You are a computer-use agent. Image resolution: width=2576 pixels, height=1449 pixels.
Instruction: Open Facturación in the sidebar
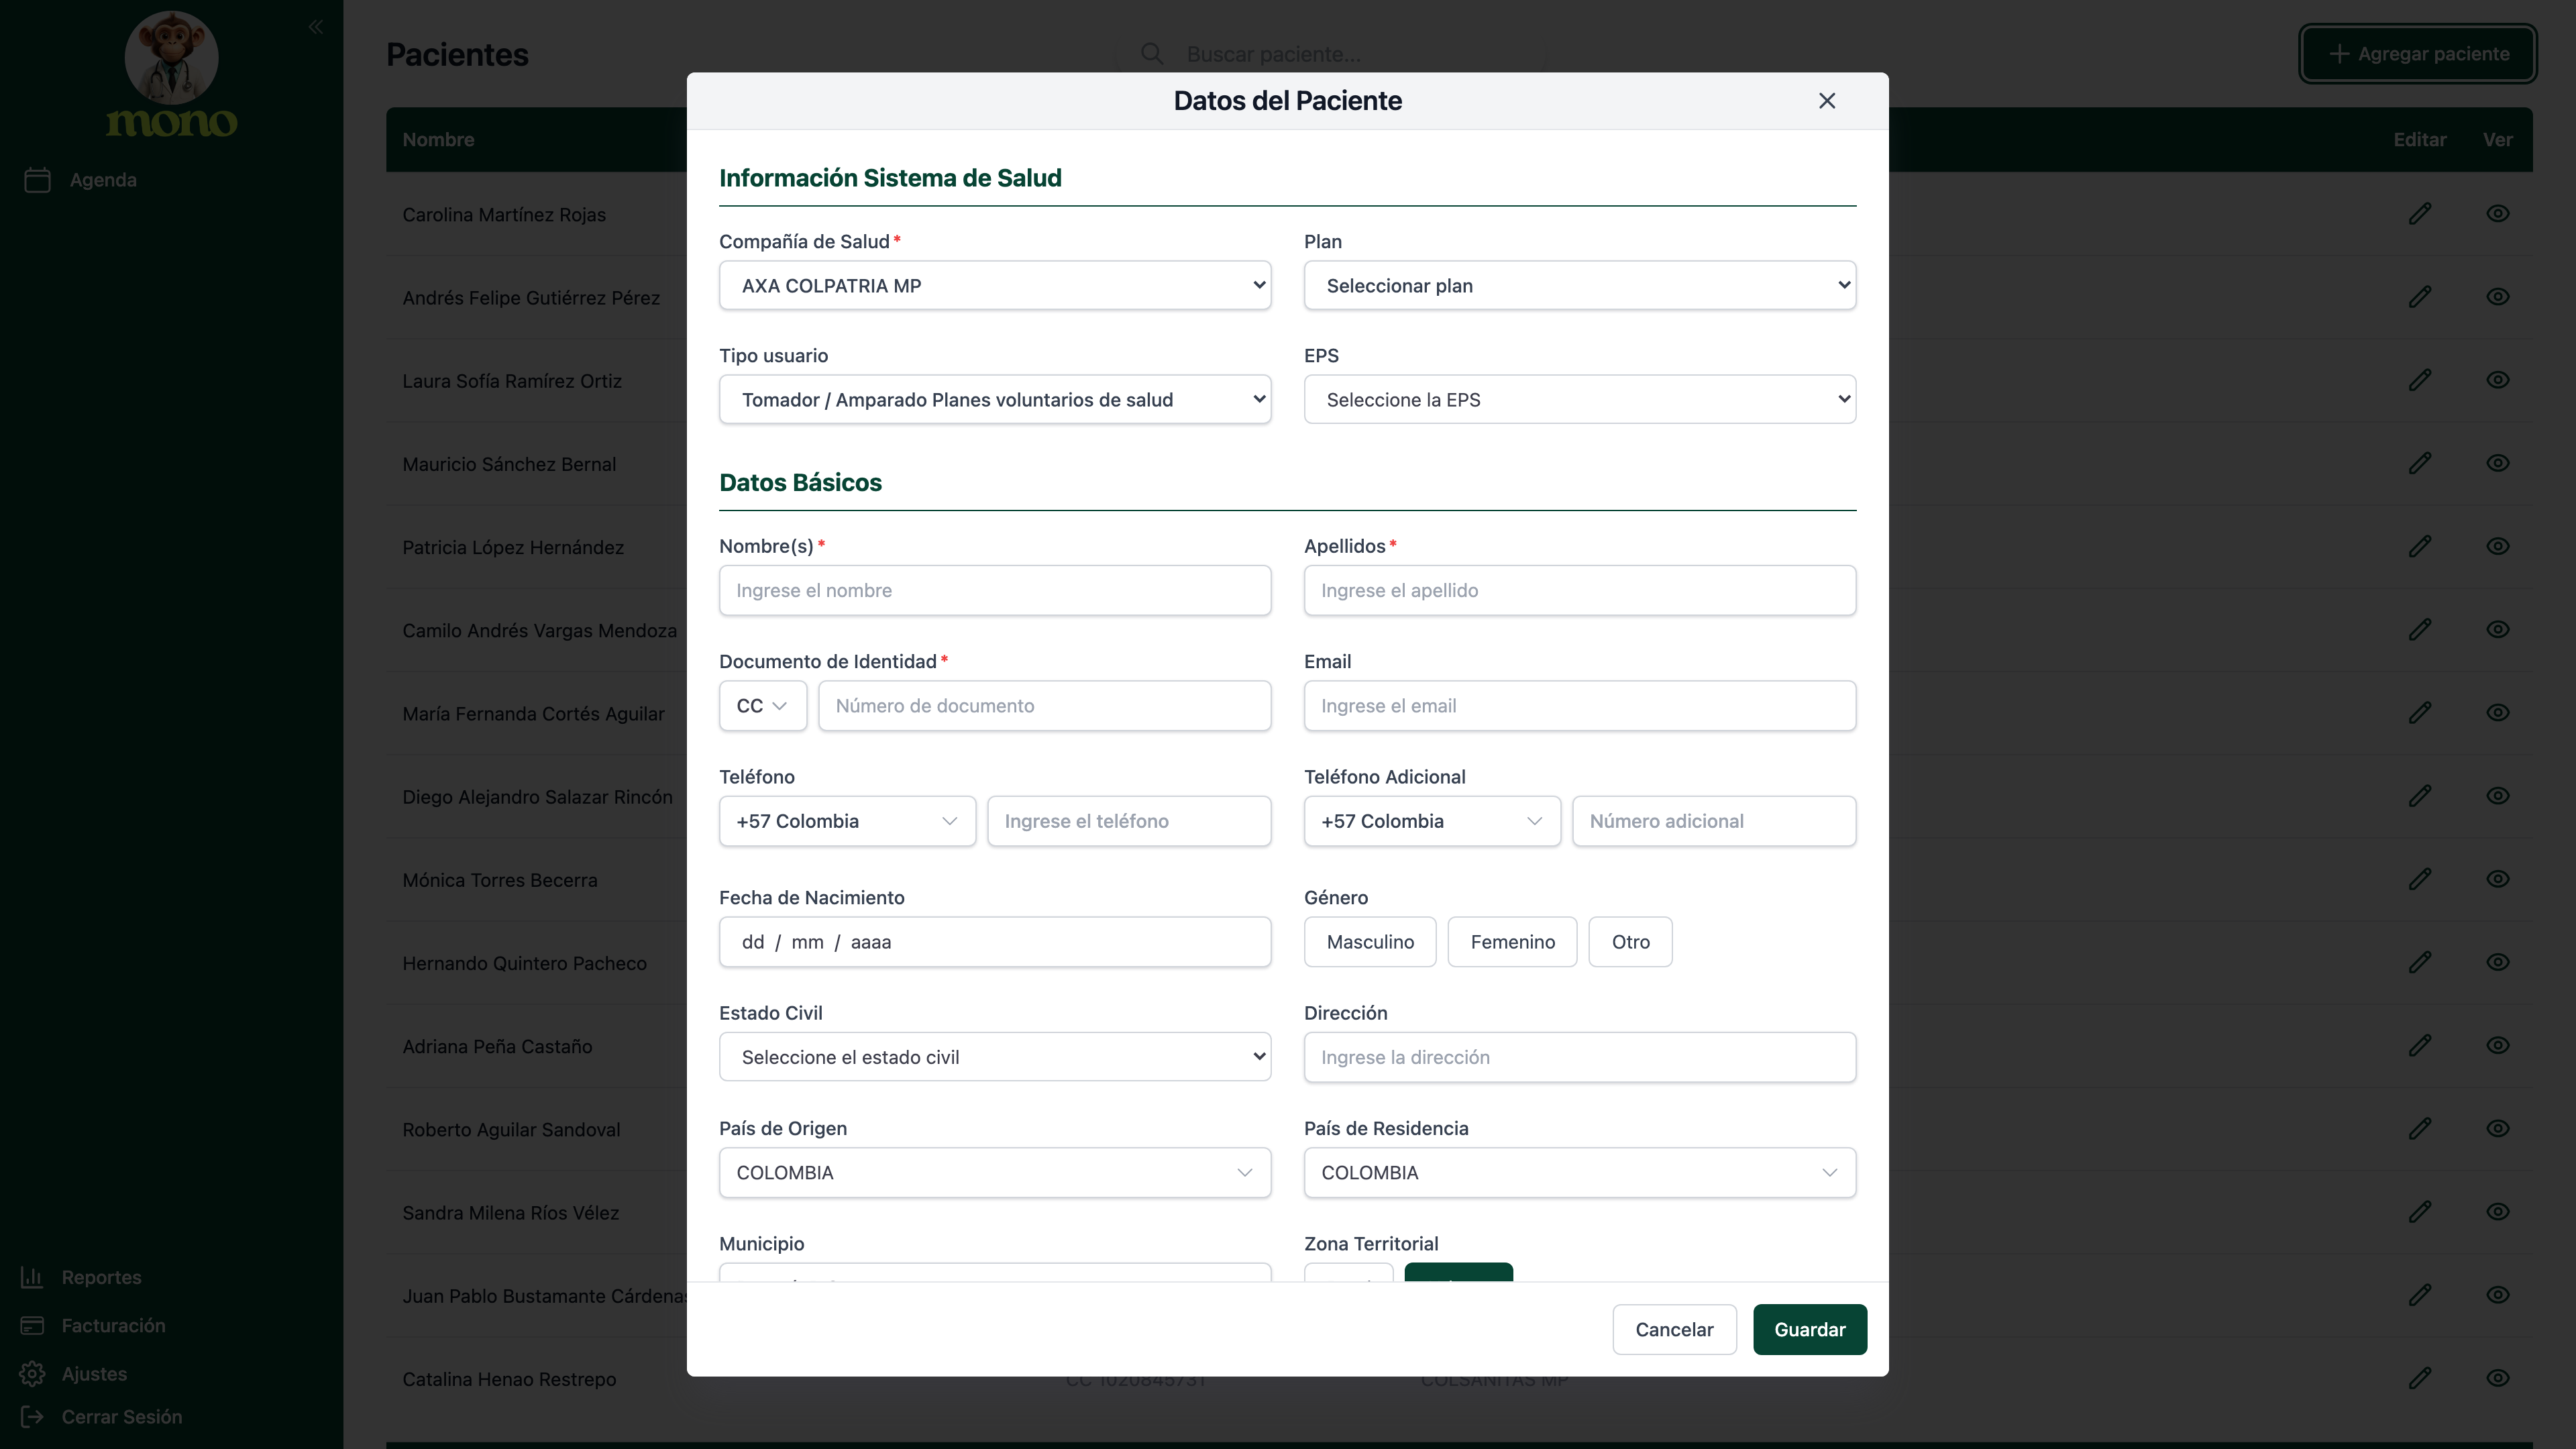click(93, 1325)
